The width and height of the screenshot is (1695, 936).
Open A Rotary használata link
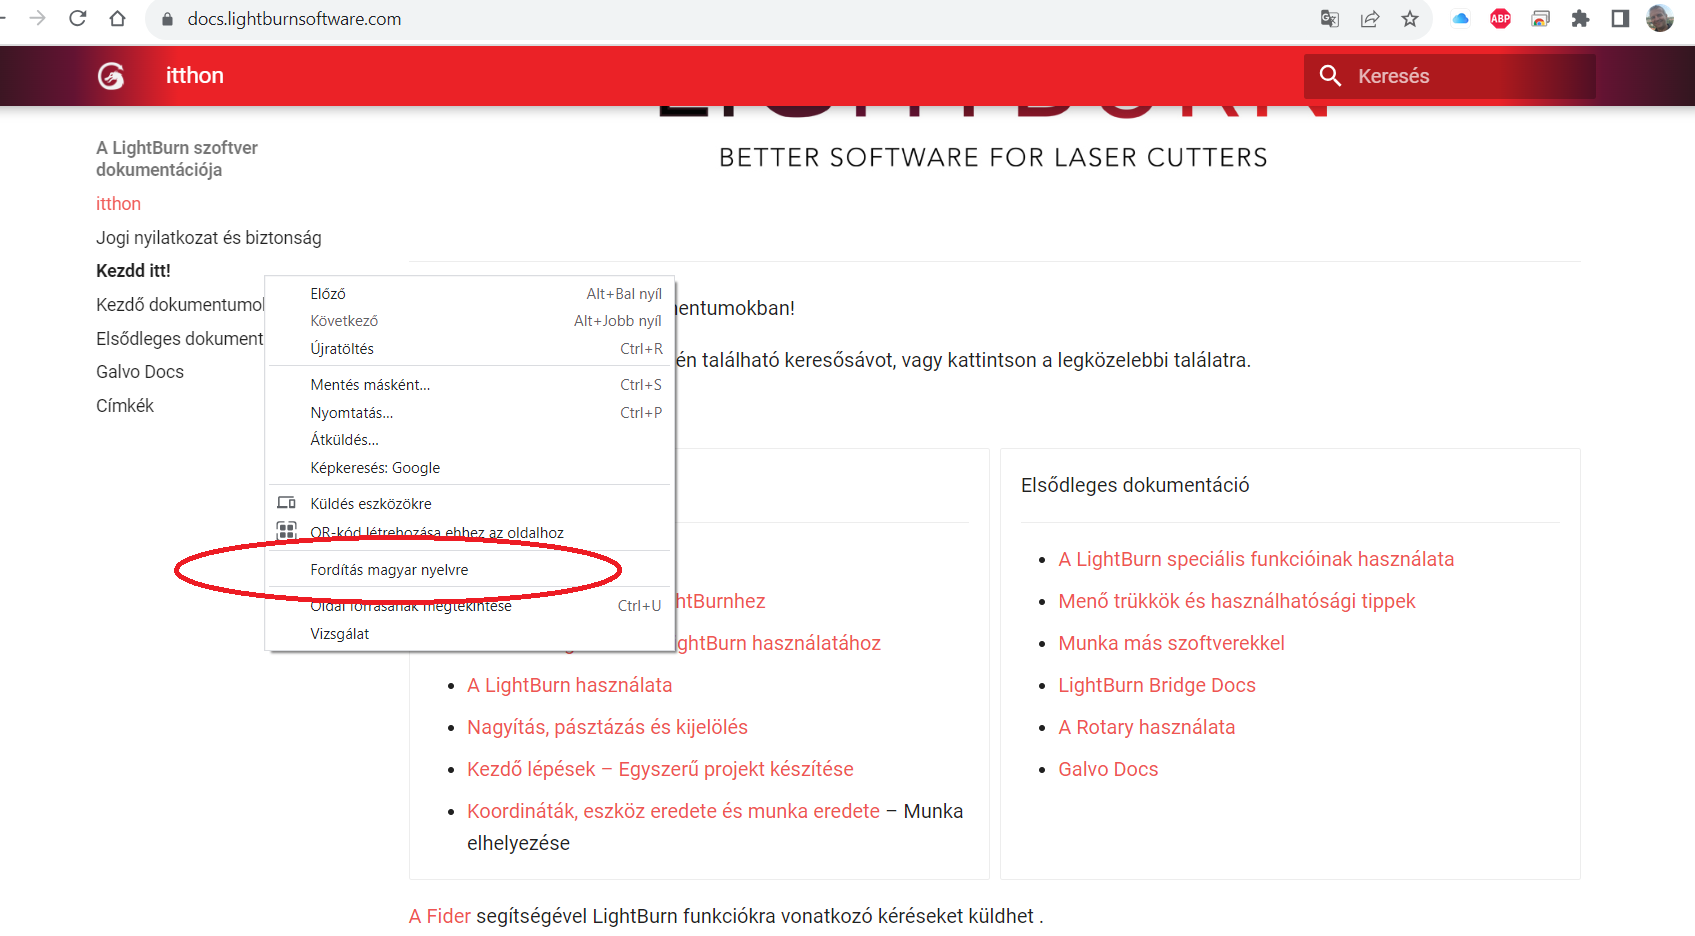tap(1147, 727)
